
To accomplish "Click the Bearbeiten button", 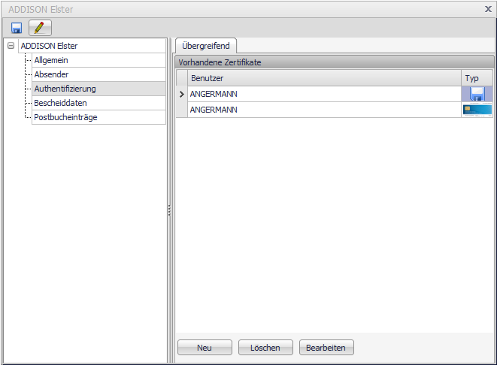I will 326,348.
